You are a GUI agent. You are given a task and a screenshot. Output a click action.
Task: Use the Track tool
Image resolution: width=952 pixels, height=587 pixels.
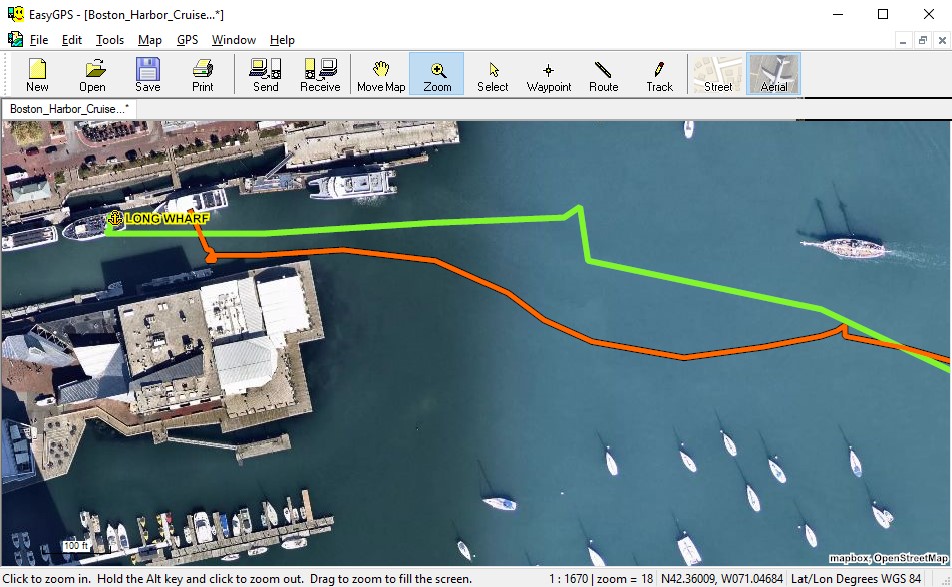pyautogui.click(x=658, y=73)
